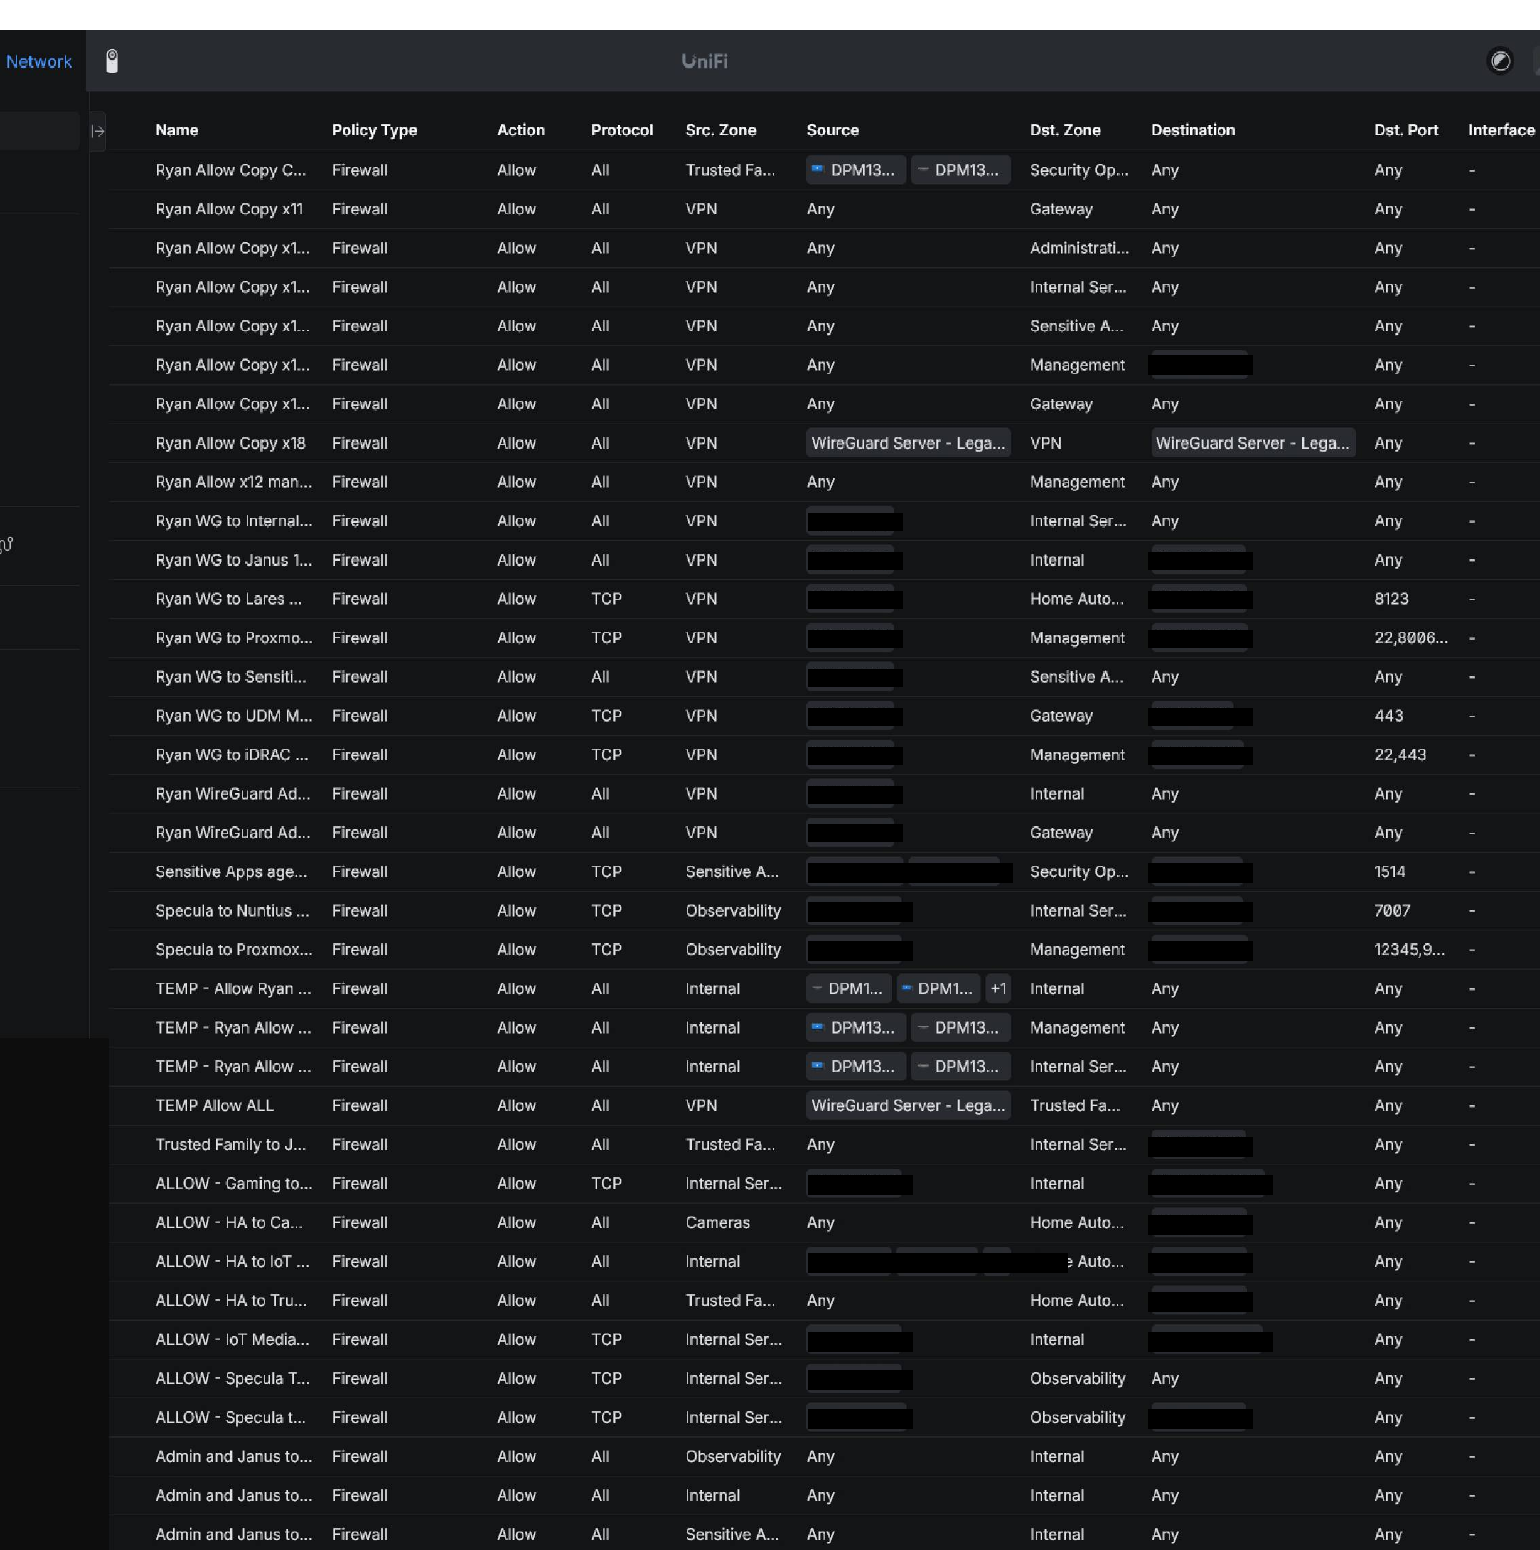Open the 'Ryan Allow Copy x11' policy

[x=229, y=209]
